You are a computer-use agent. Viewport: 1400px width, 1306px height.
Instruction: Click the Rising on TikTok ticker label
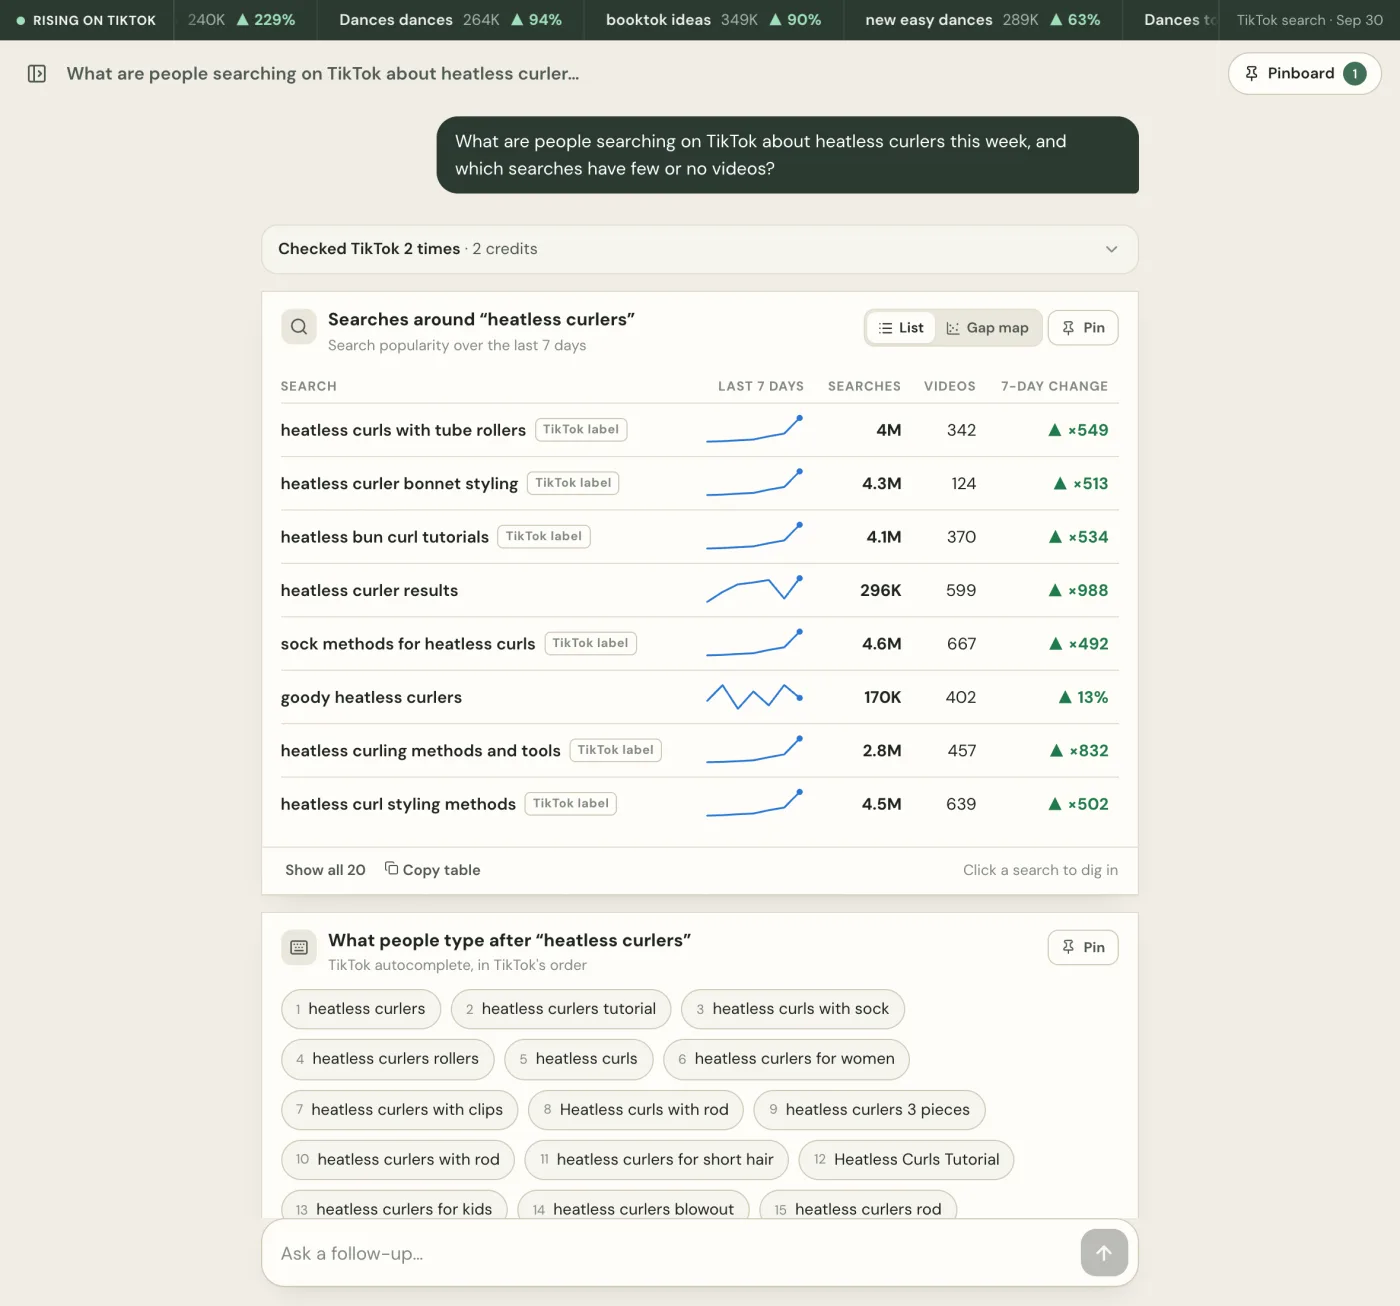86,20
